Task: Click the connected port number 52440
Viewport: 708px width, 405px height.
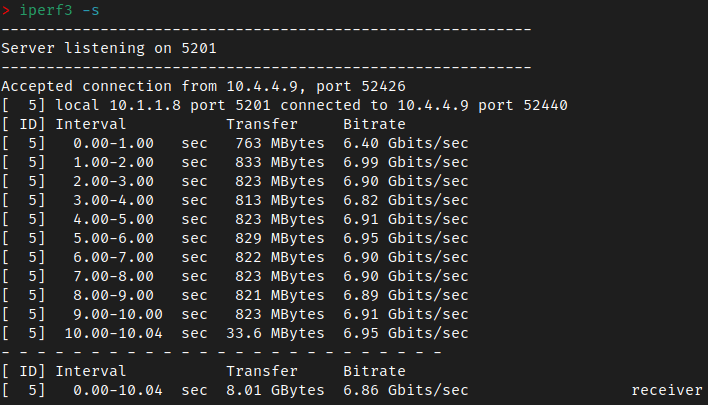Action: 546,105
